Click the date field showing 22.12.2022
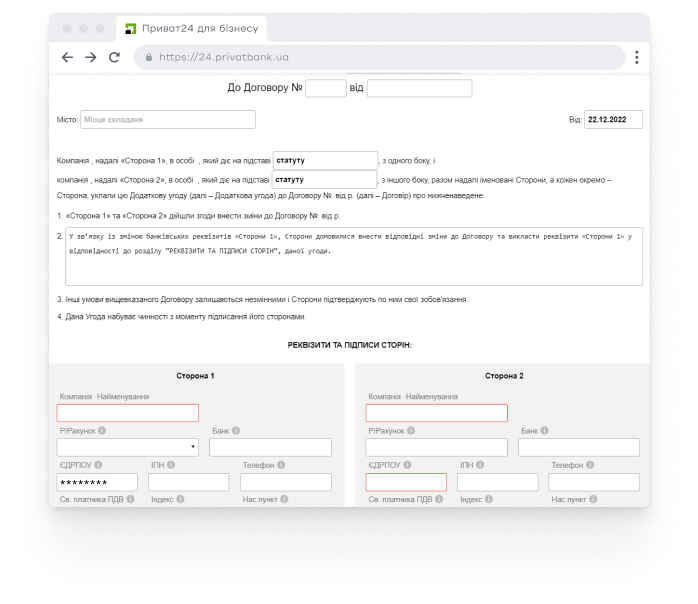The image size is (698, 604). (x=613, y=120)
